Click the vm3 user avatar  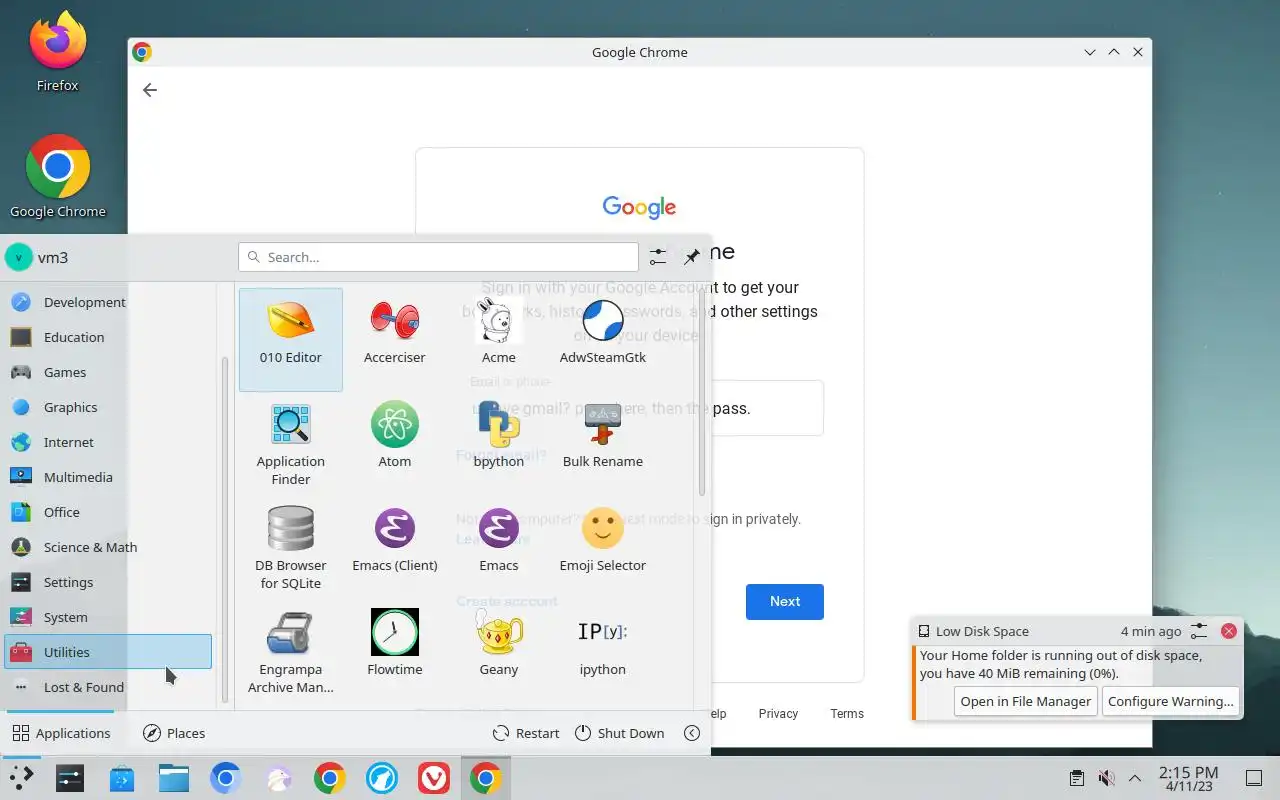click(18, 257)
